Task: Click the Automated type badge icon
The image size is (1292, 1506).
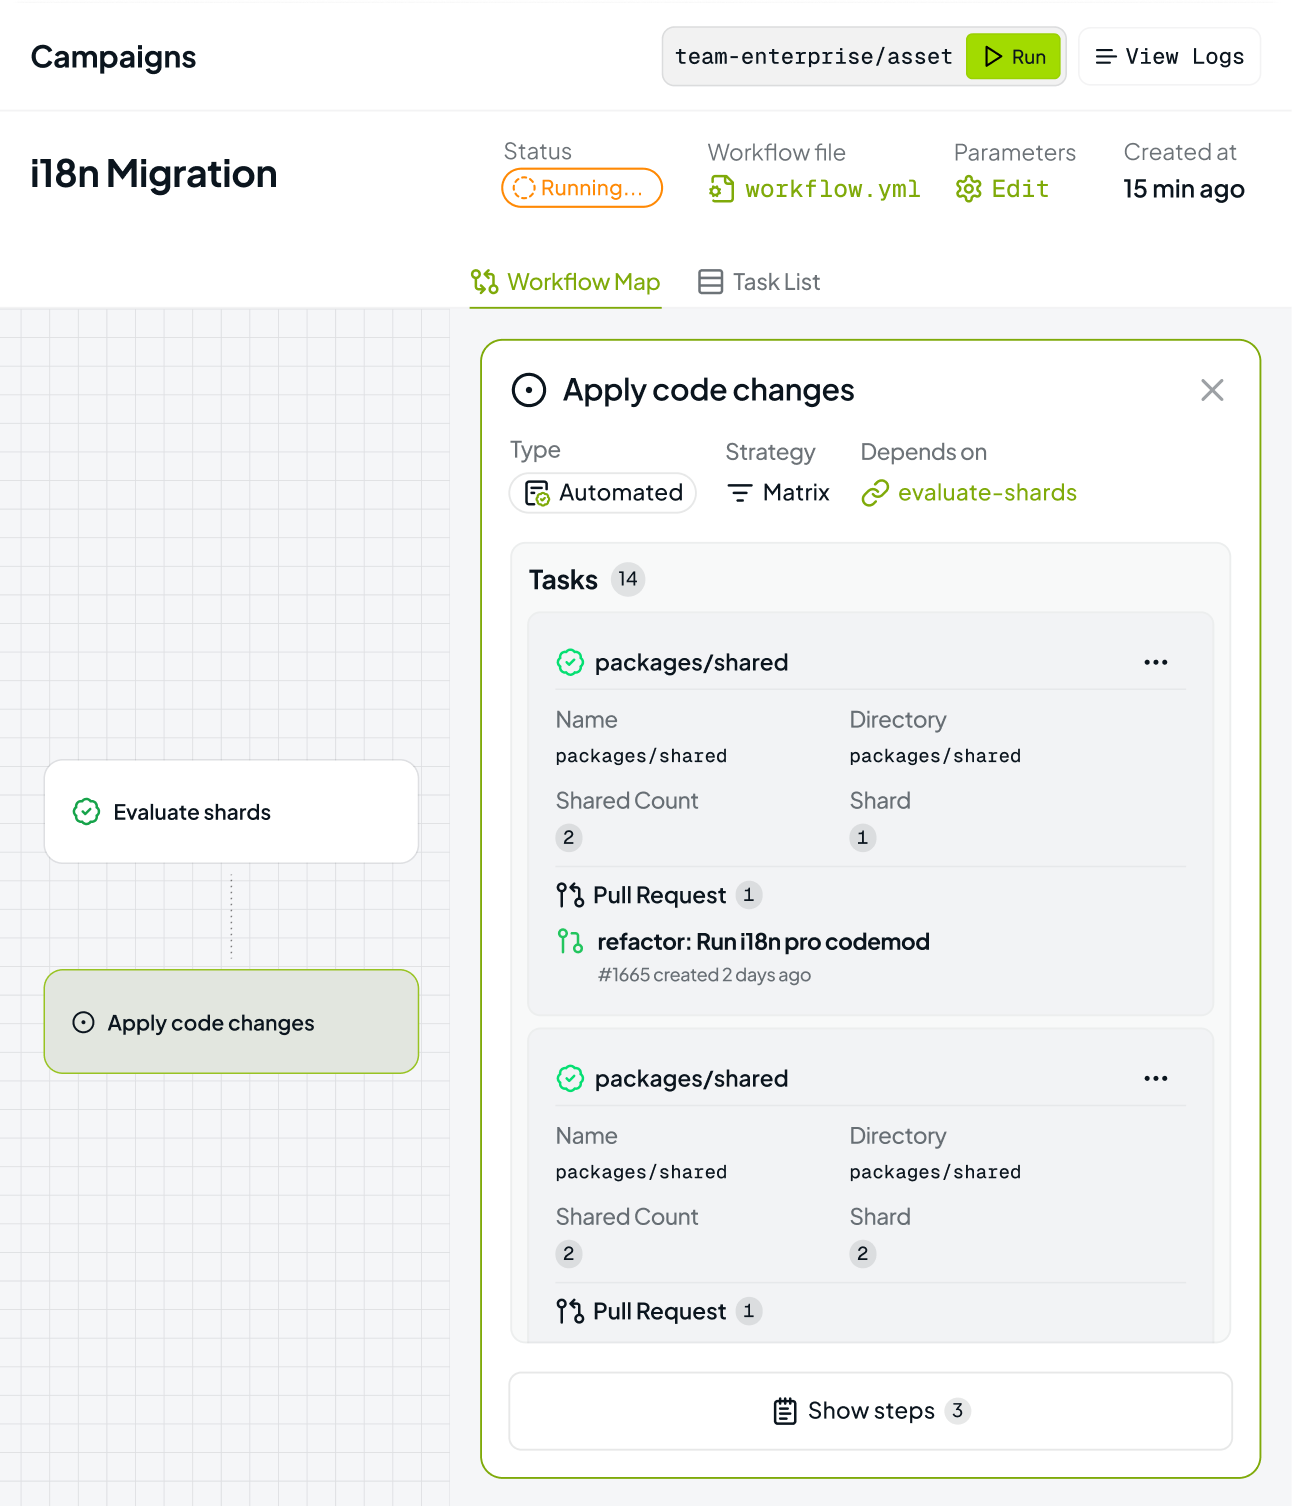Action: point(535,493)
